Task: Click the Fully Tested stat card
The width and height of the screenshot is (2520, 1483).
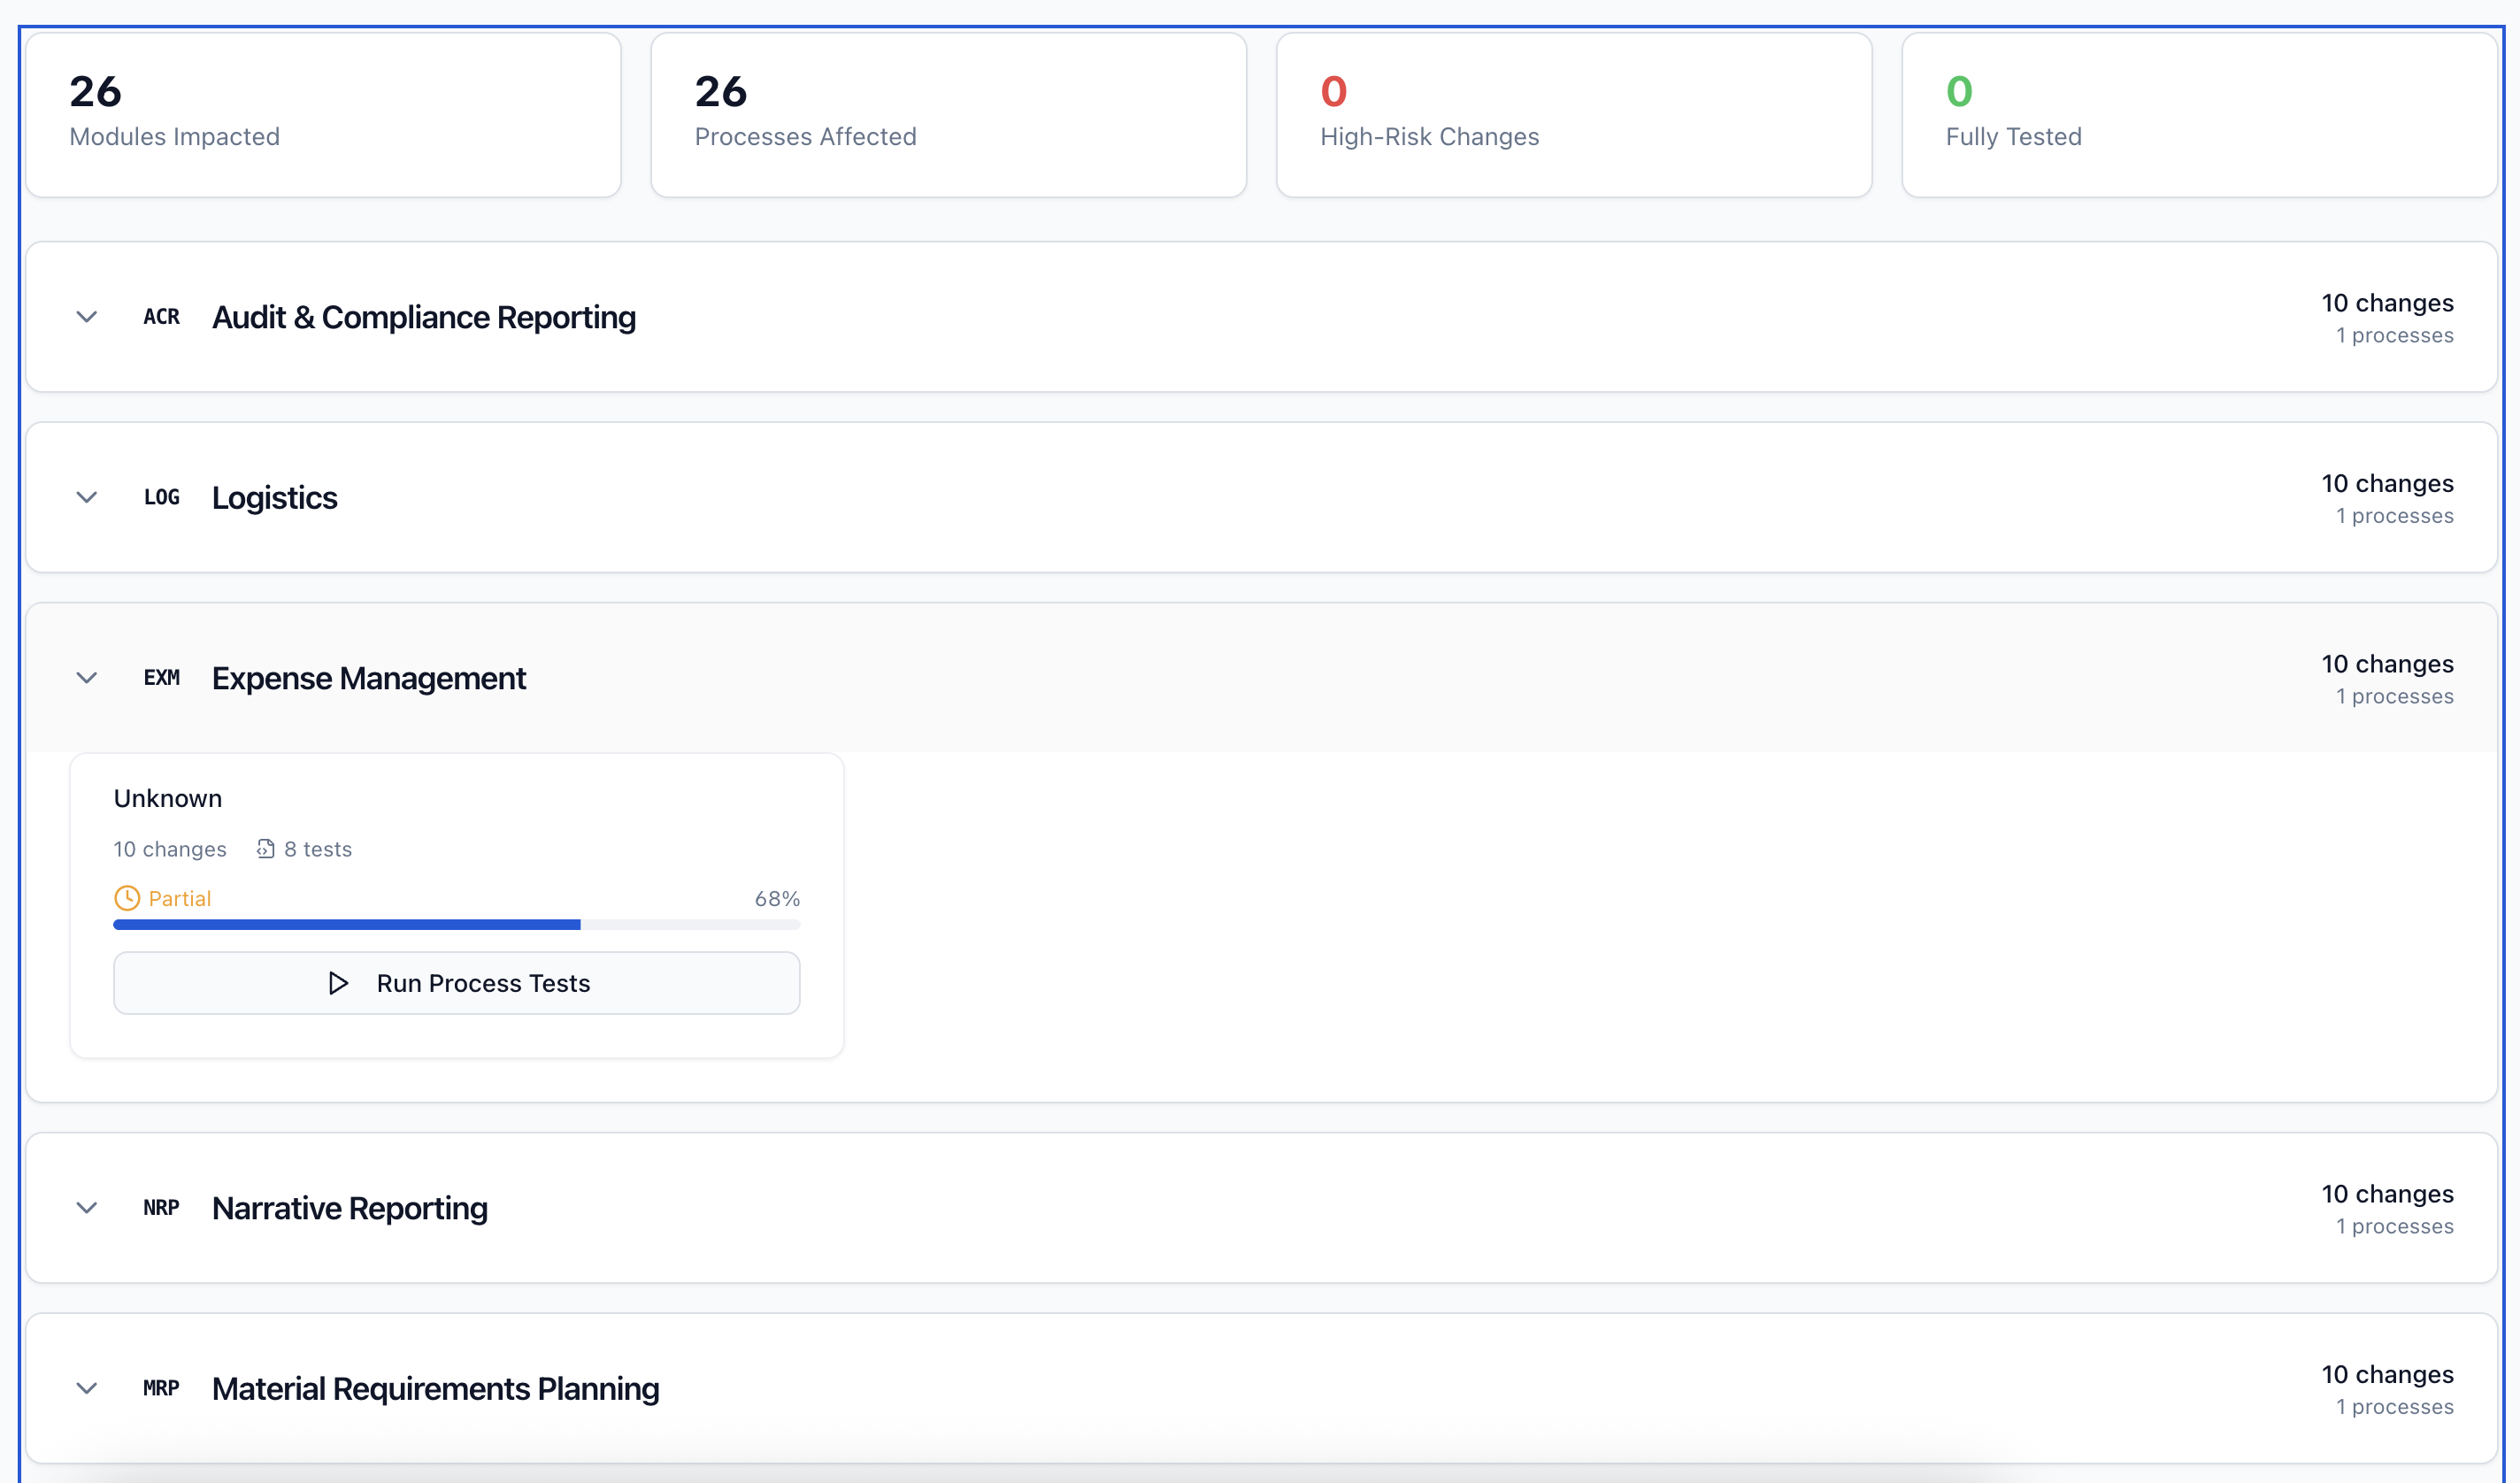Action: [x=2196, y=113]
